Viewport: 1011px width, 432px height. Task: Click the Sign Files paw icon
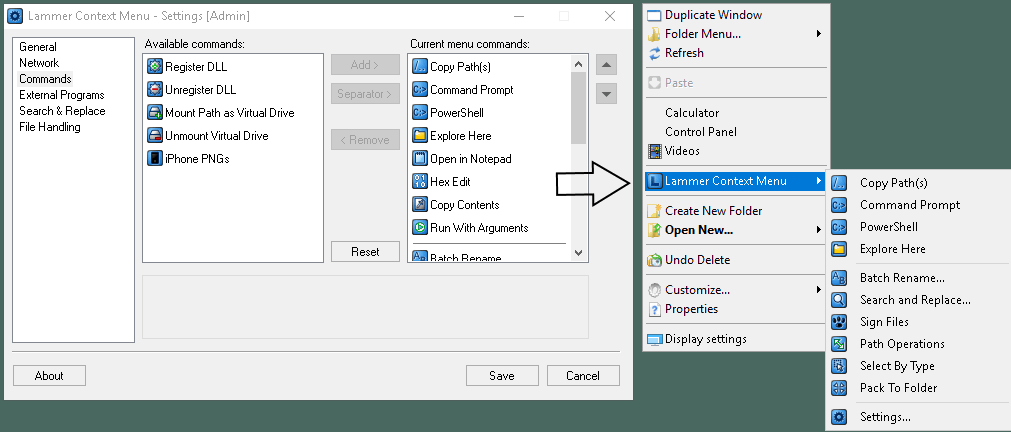(x=839, y=322)
